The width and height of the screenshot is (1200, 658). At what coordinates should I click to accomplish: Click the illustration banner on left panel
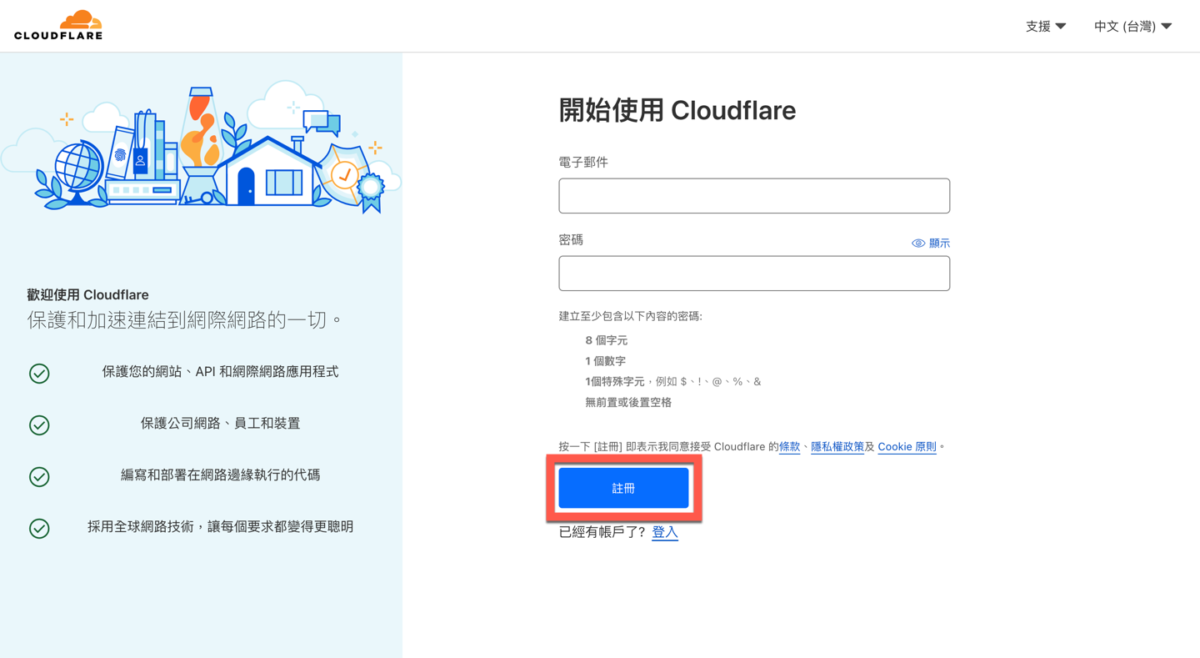(201, 147)
